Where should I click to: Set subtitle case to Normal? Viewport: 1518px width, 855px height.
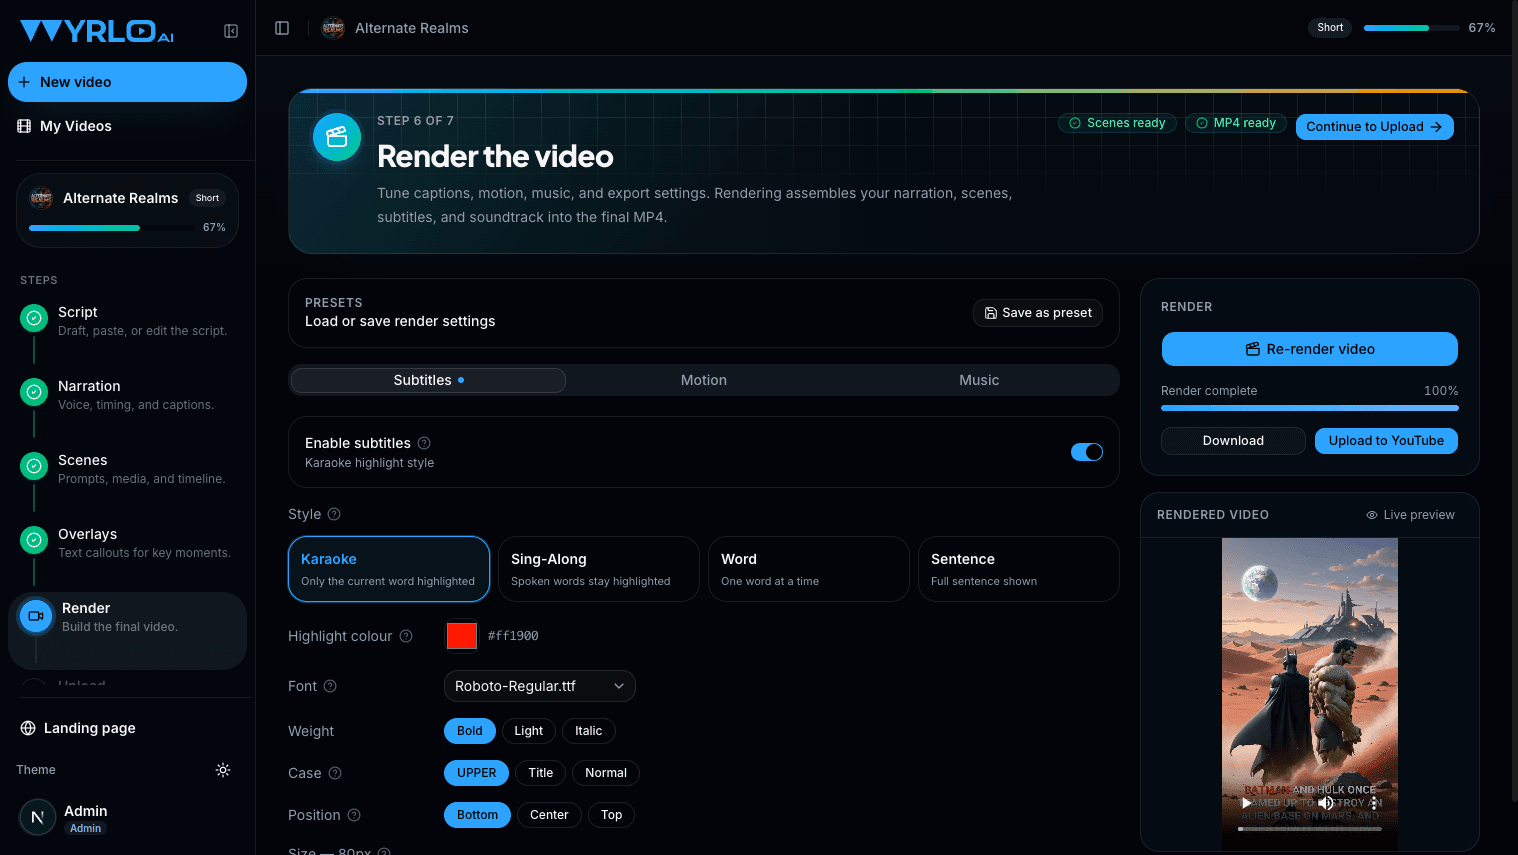click(606, 773)
